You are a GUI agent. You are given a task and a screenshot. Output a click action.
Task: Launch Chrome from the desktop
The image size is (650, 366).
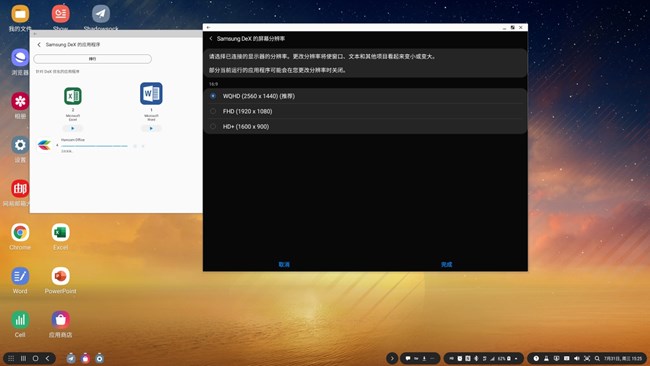pyautogui.click(x=20, y=233)
